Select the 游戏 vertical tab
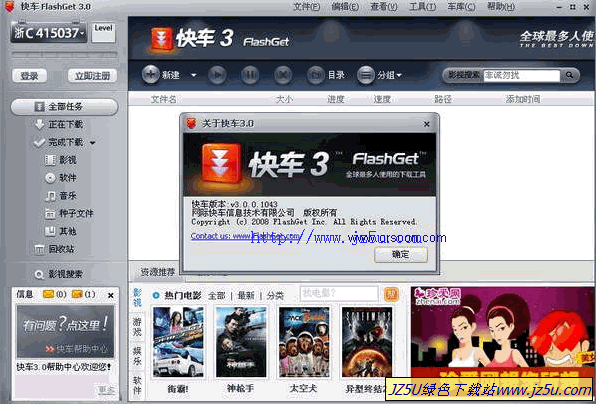The height and width of the screenshot is (404, 596). tap(137, 327)
